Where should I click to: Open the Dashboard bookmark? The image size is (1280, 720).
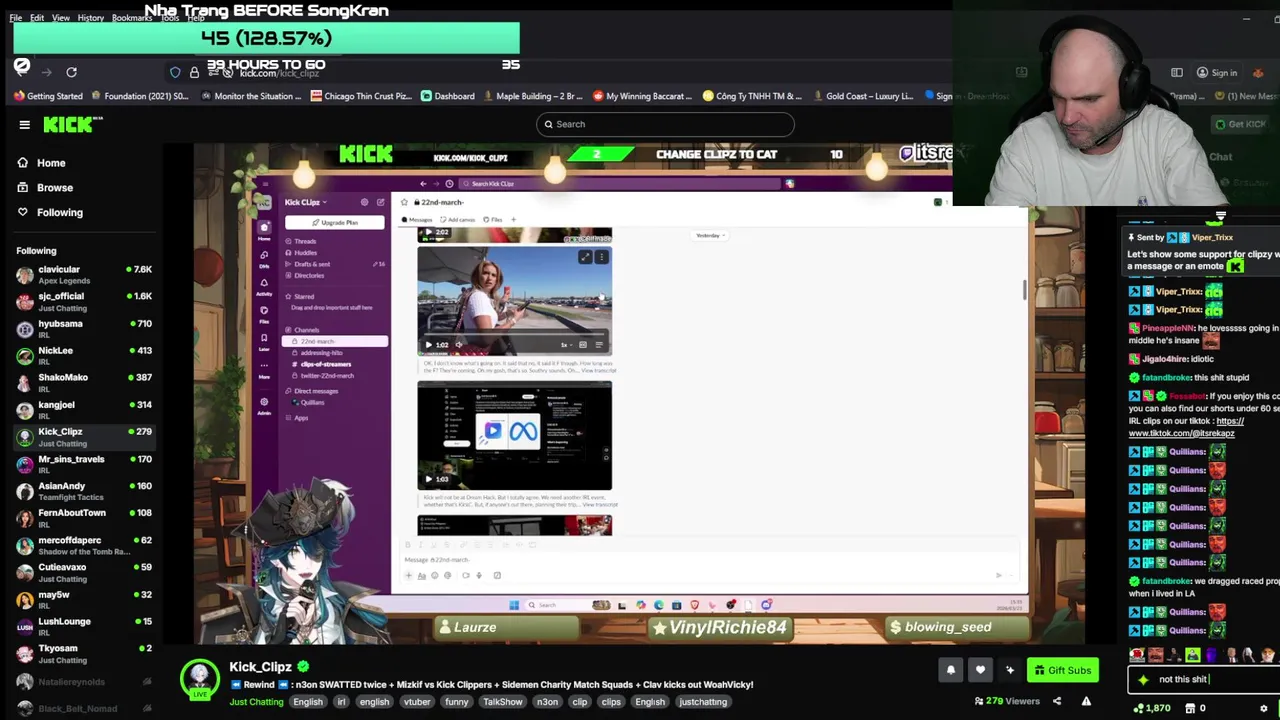click(447, 96)
